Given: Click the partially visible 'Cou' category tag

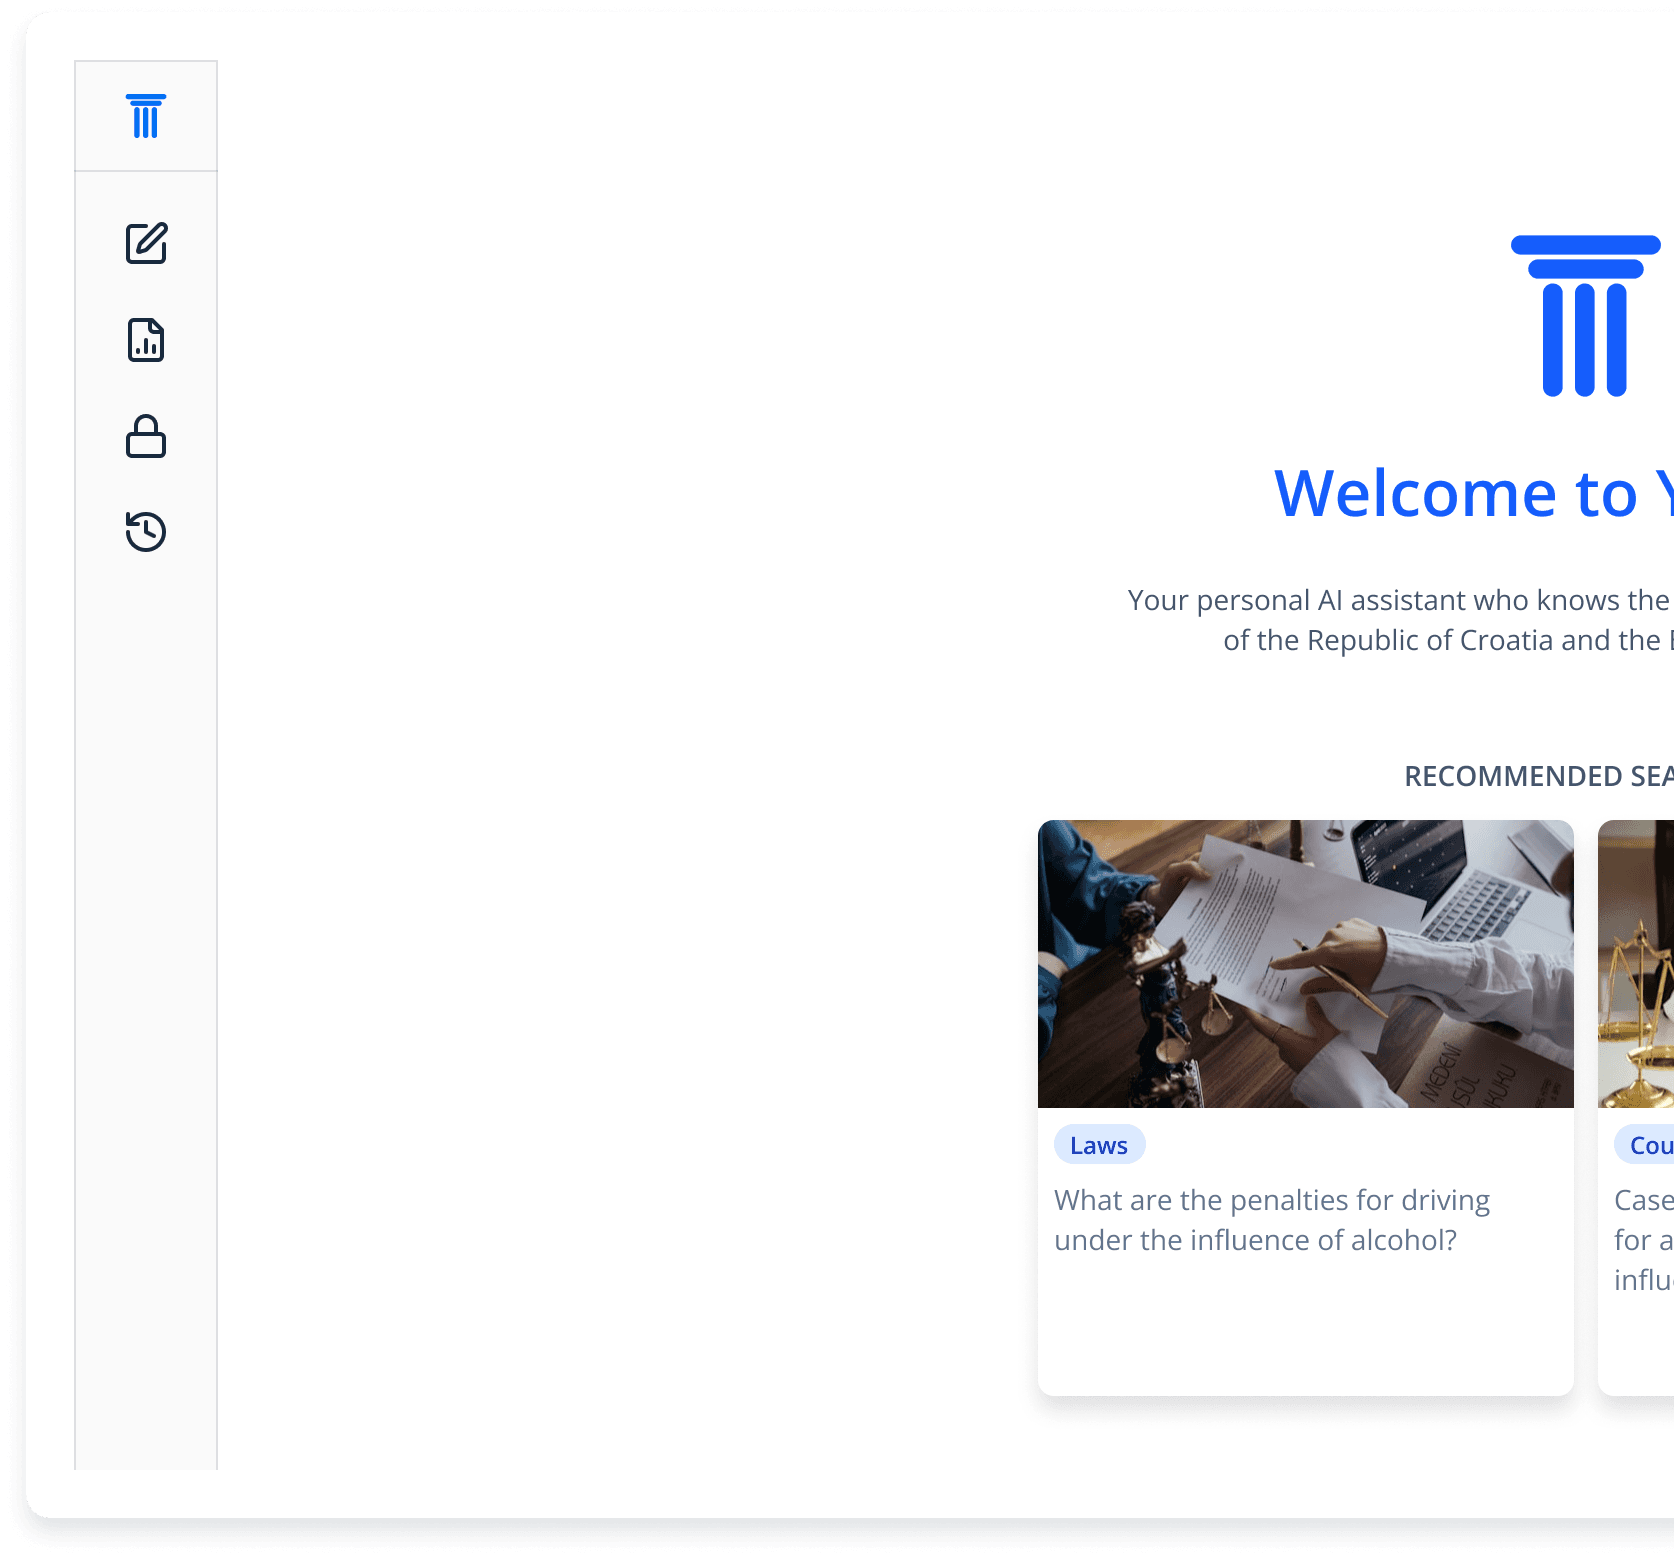Looking at the screenshot, I should [1648, 1145].
